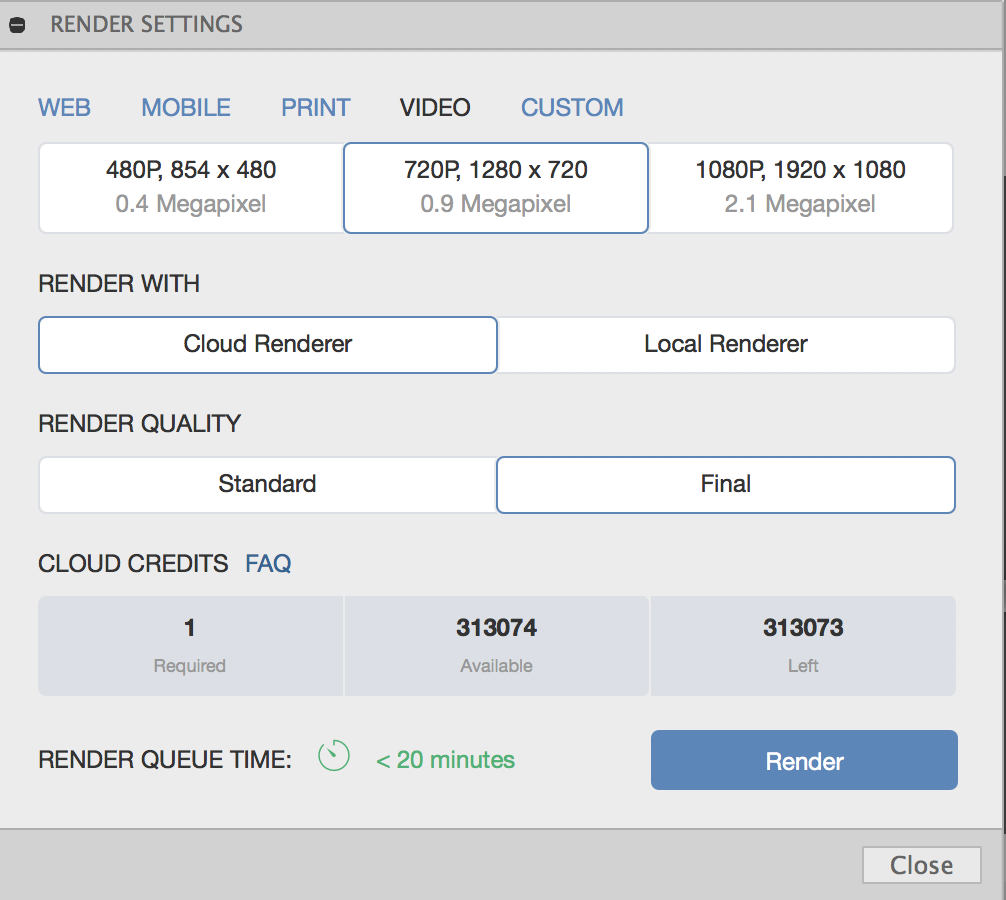
Task: Choose the 720P 1280 x 720 resolution
Action: (496, 188)
